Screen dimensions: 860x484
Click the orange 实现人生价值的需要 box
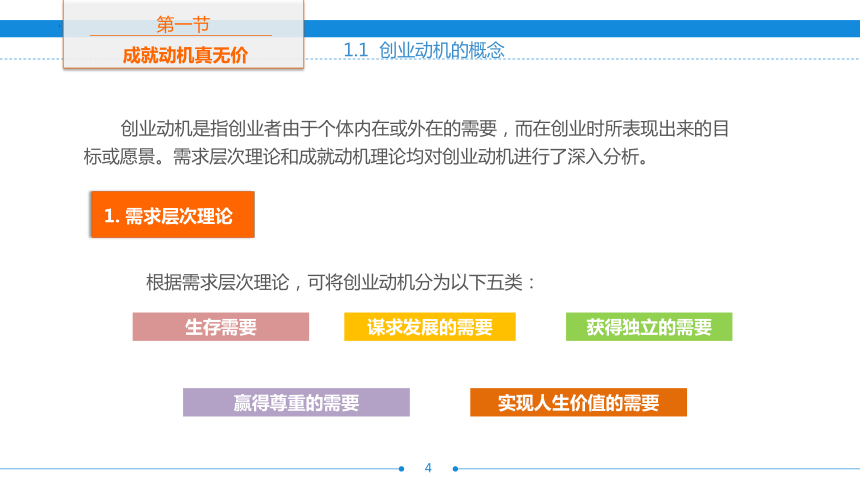point(578,402)
